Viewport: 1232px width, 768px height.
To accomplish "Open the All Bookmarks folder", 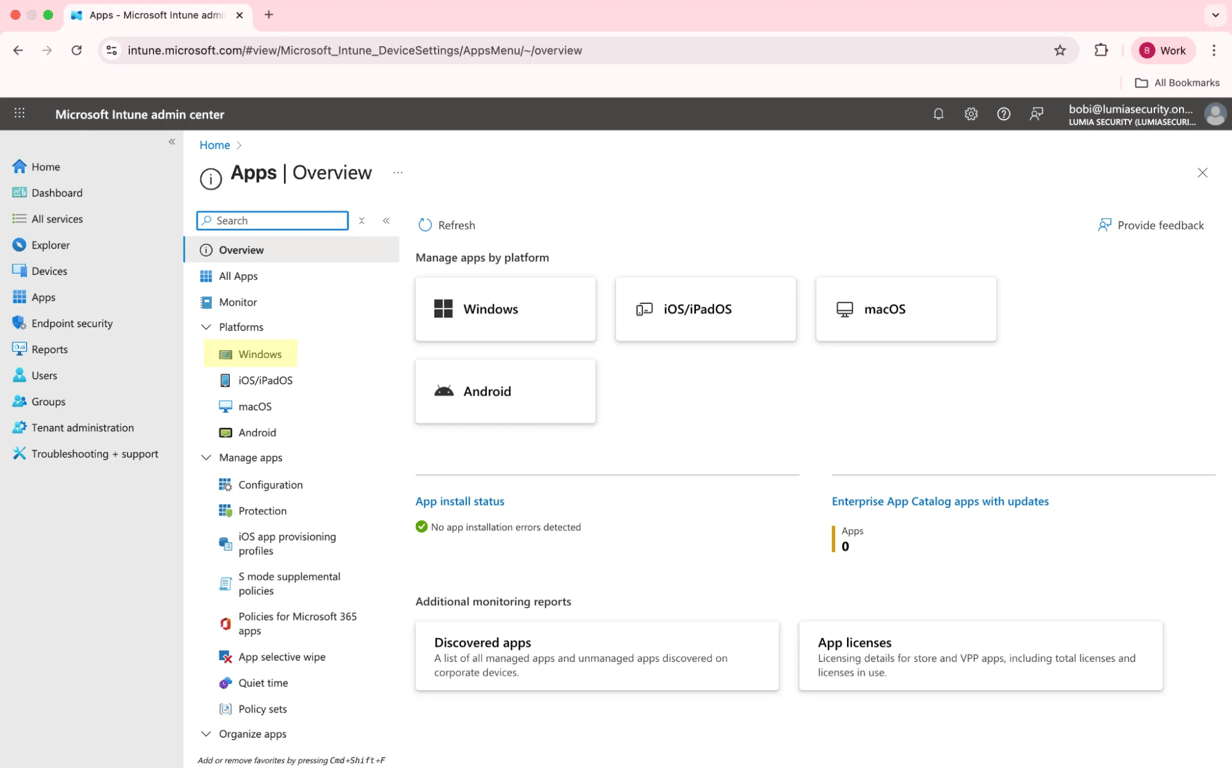I will pos(1177,83).
